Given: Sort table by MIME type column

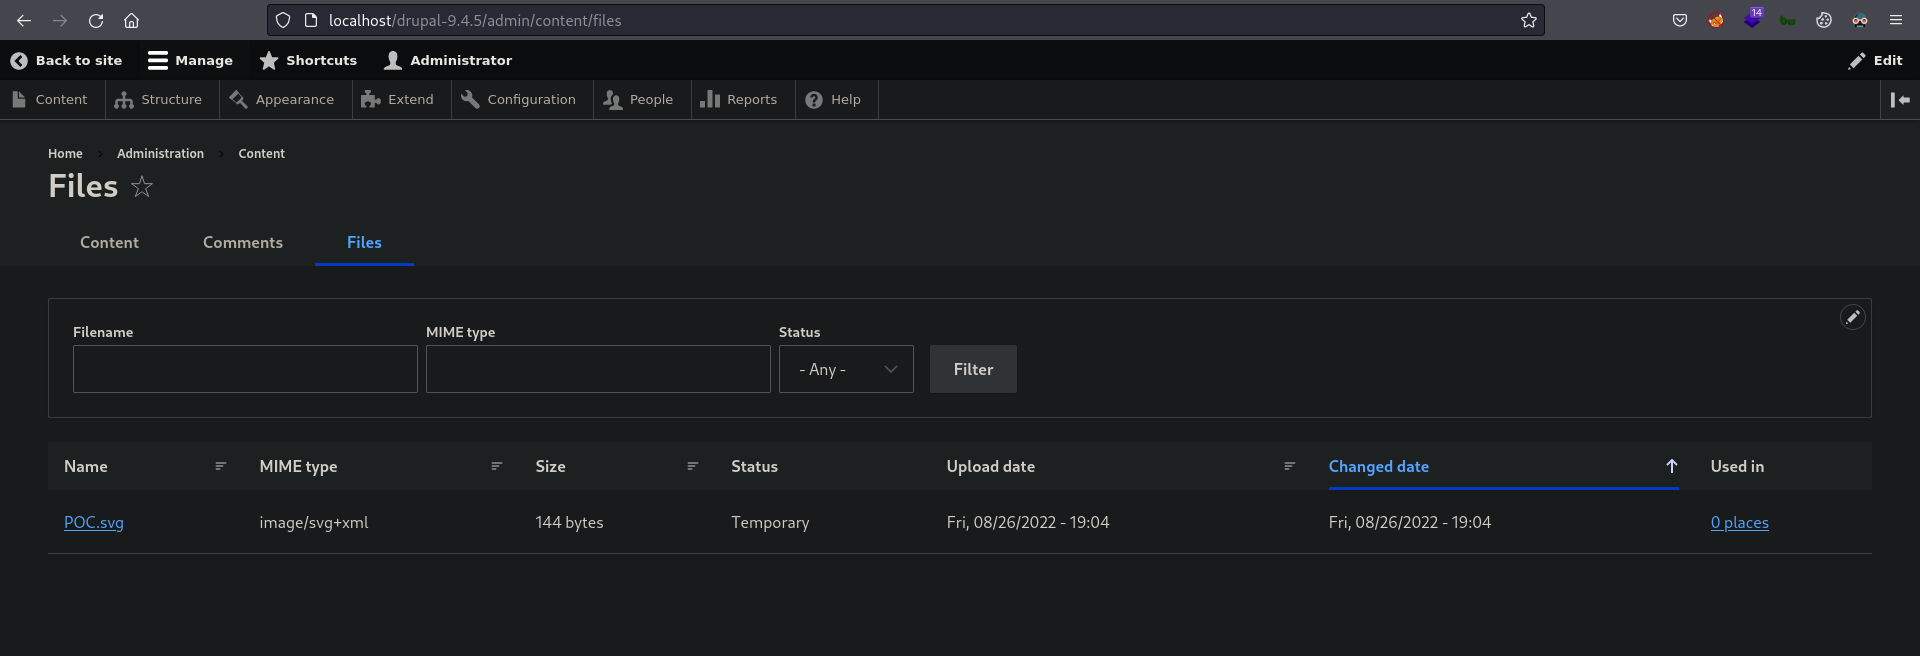Looking at the screenshot, I should click(298, 466).
